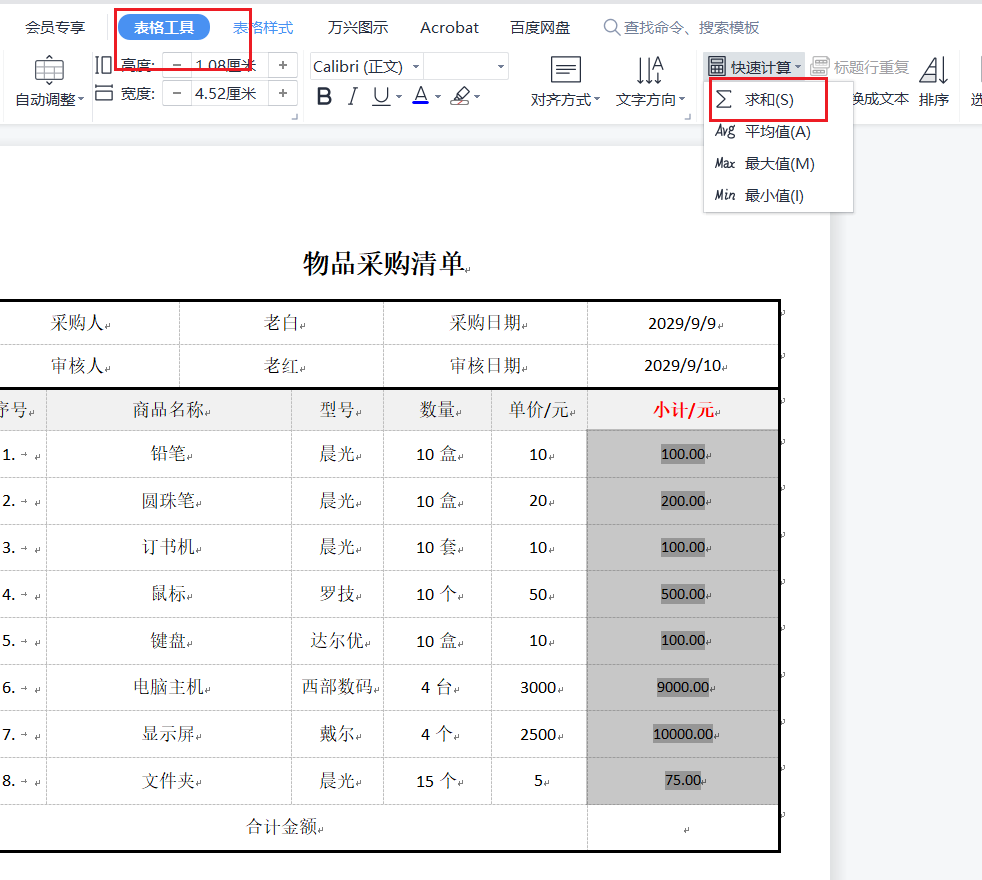Switch to the 表格样式 tab
The height and width of the screenshot is (880, 982).
(263, 27)
